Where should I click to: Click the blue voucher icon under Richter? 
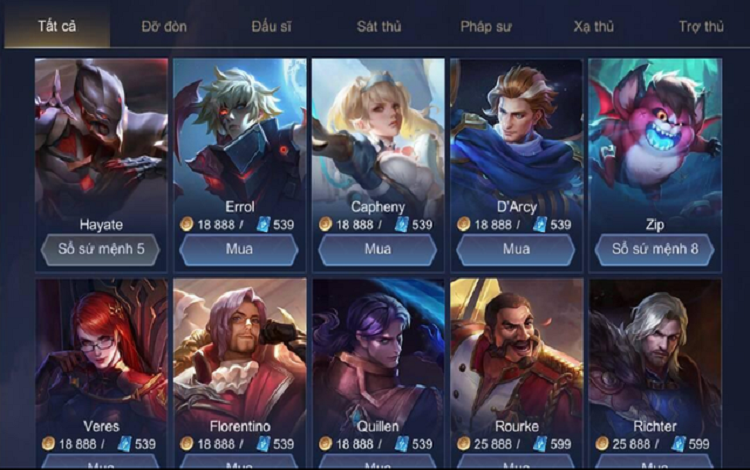pos(678,444)
